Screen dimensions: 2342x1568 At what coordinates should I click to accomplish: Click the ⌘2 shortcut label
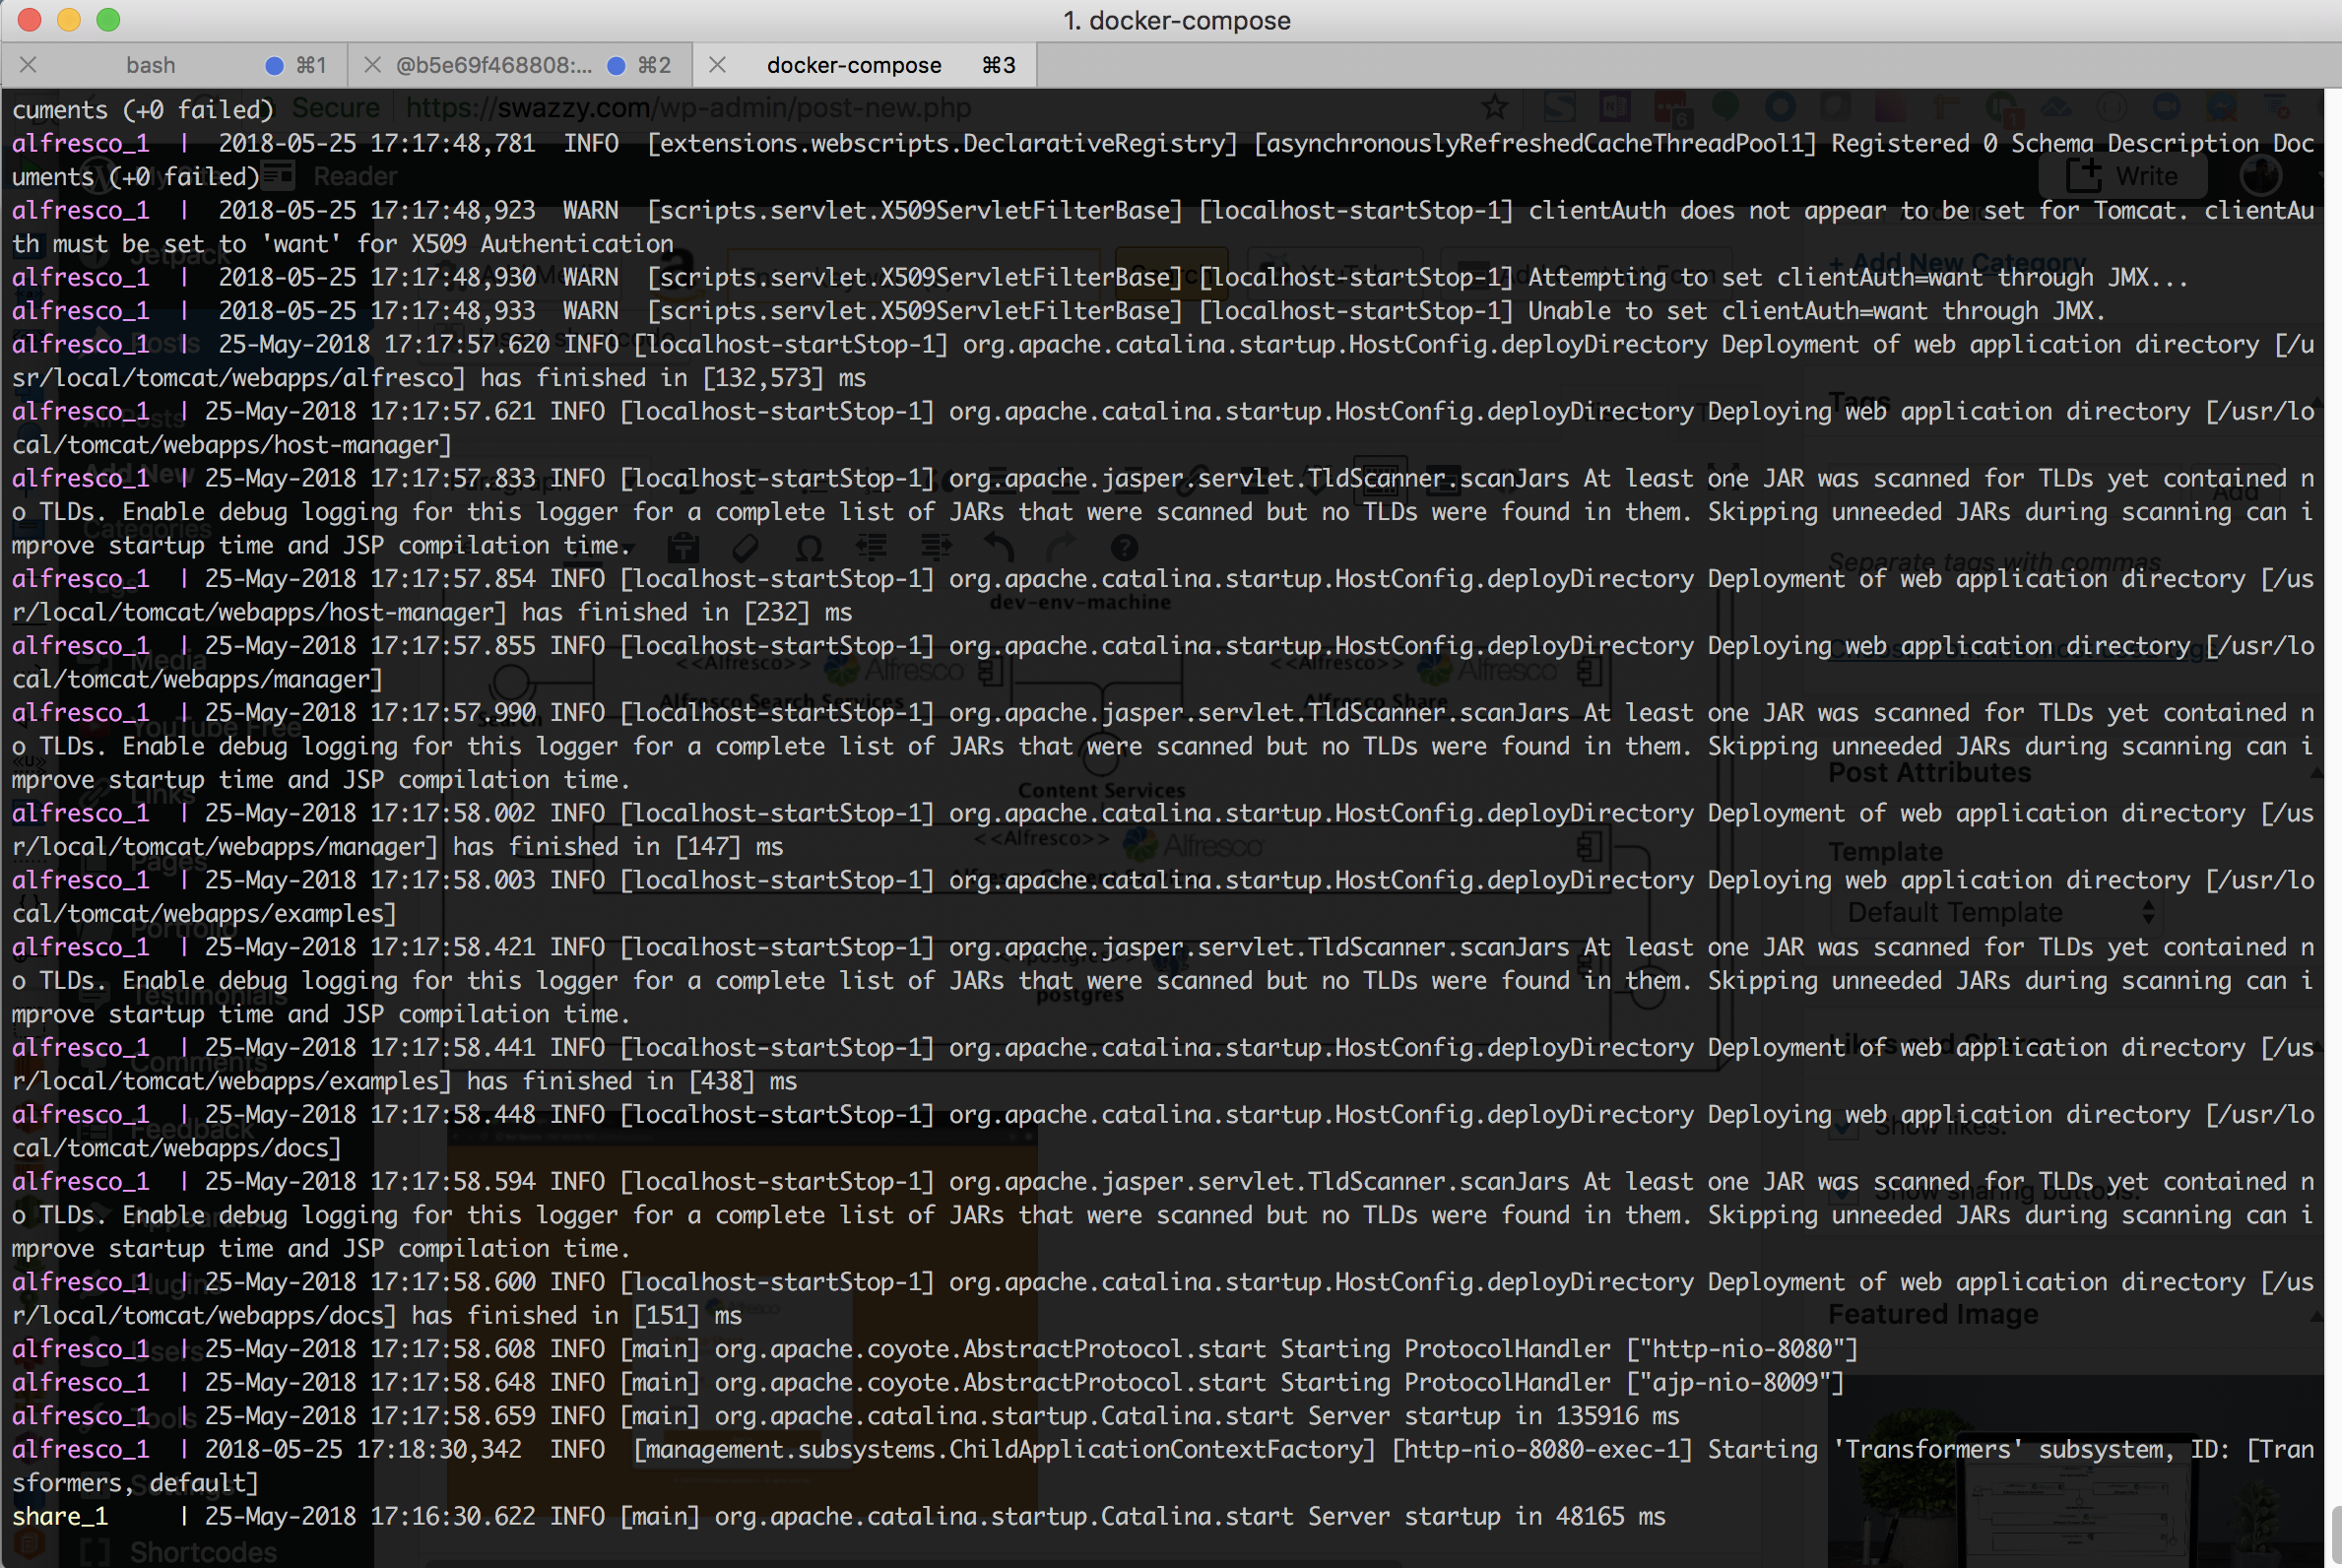(654, 65)
